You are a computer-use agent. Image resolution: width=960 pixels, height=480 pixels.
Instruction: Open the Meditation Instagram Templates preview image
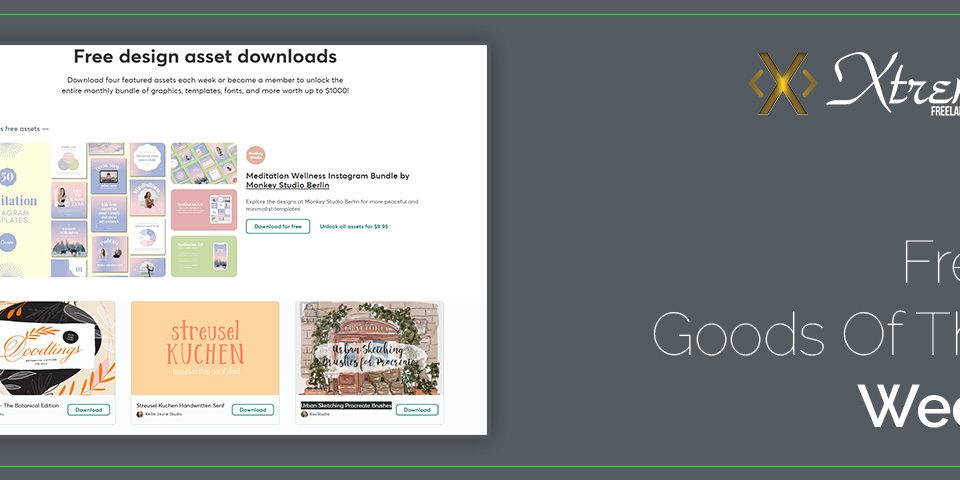[83, 210]
